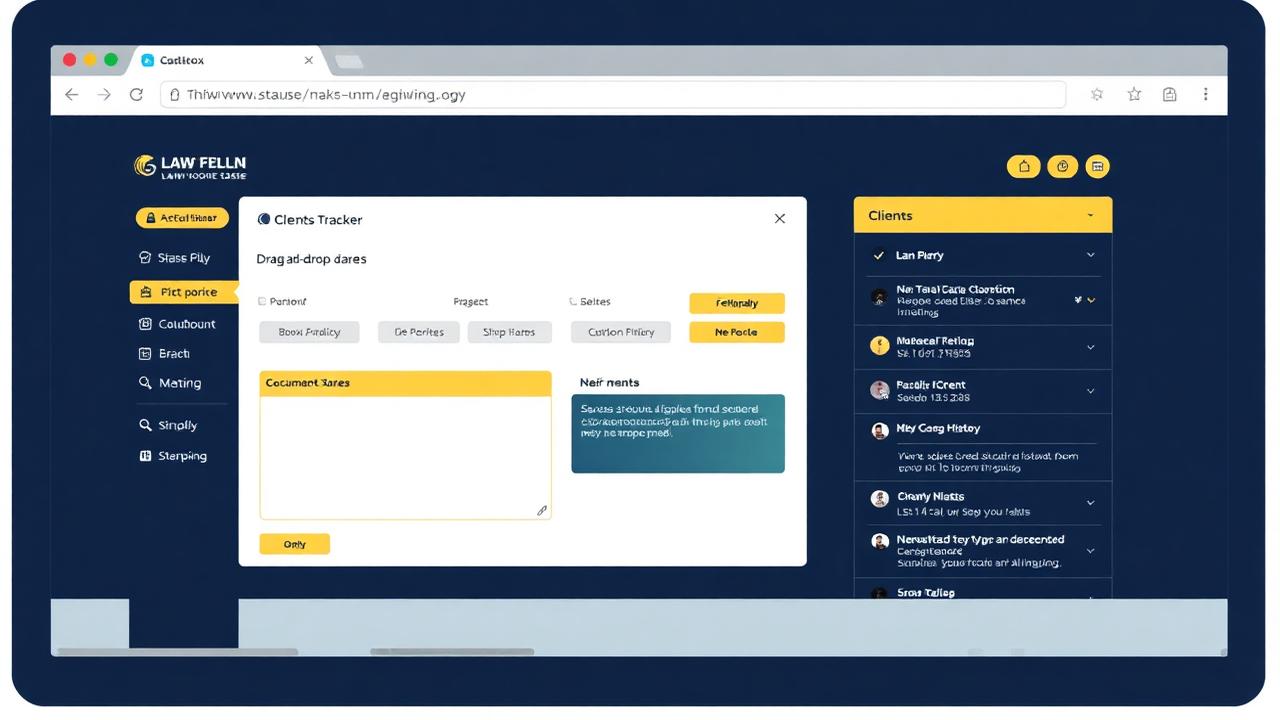Click the Boox Pardicy button
Image resolution: width=1280 pixels, height=720 pixels.
coord(309,332)
